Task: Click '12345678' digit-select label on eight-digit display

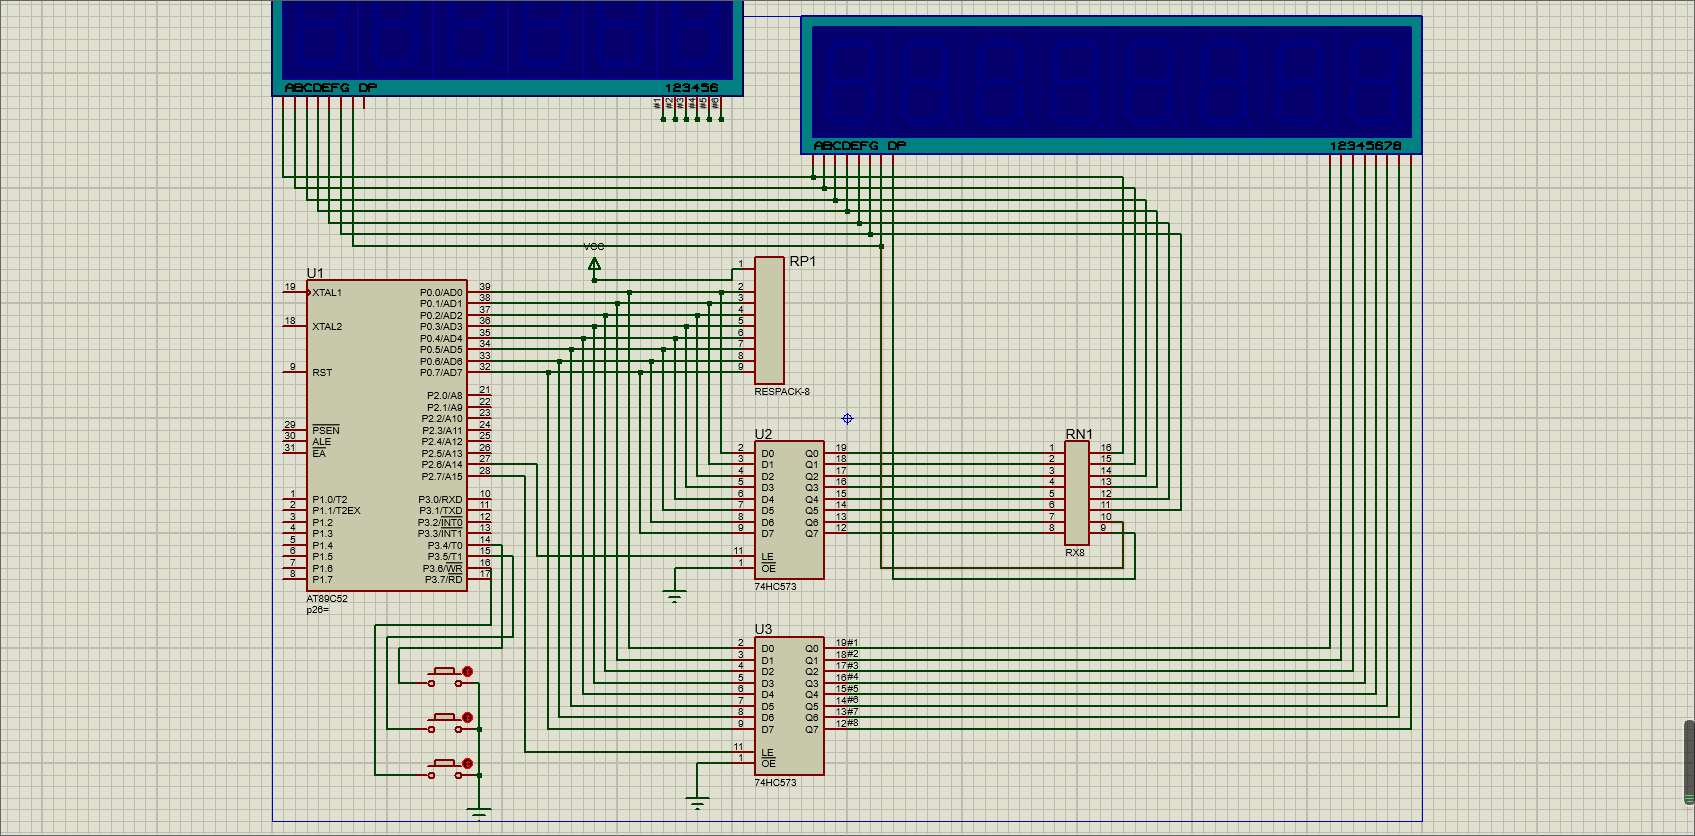Action: coord(1365,146)
